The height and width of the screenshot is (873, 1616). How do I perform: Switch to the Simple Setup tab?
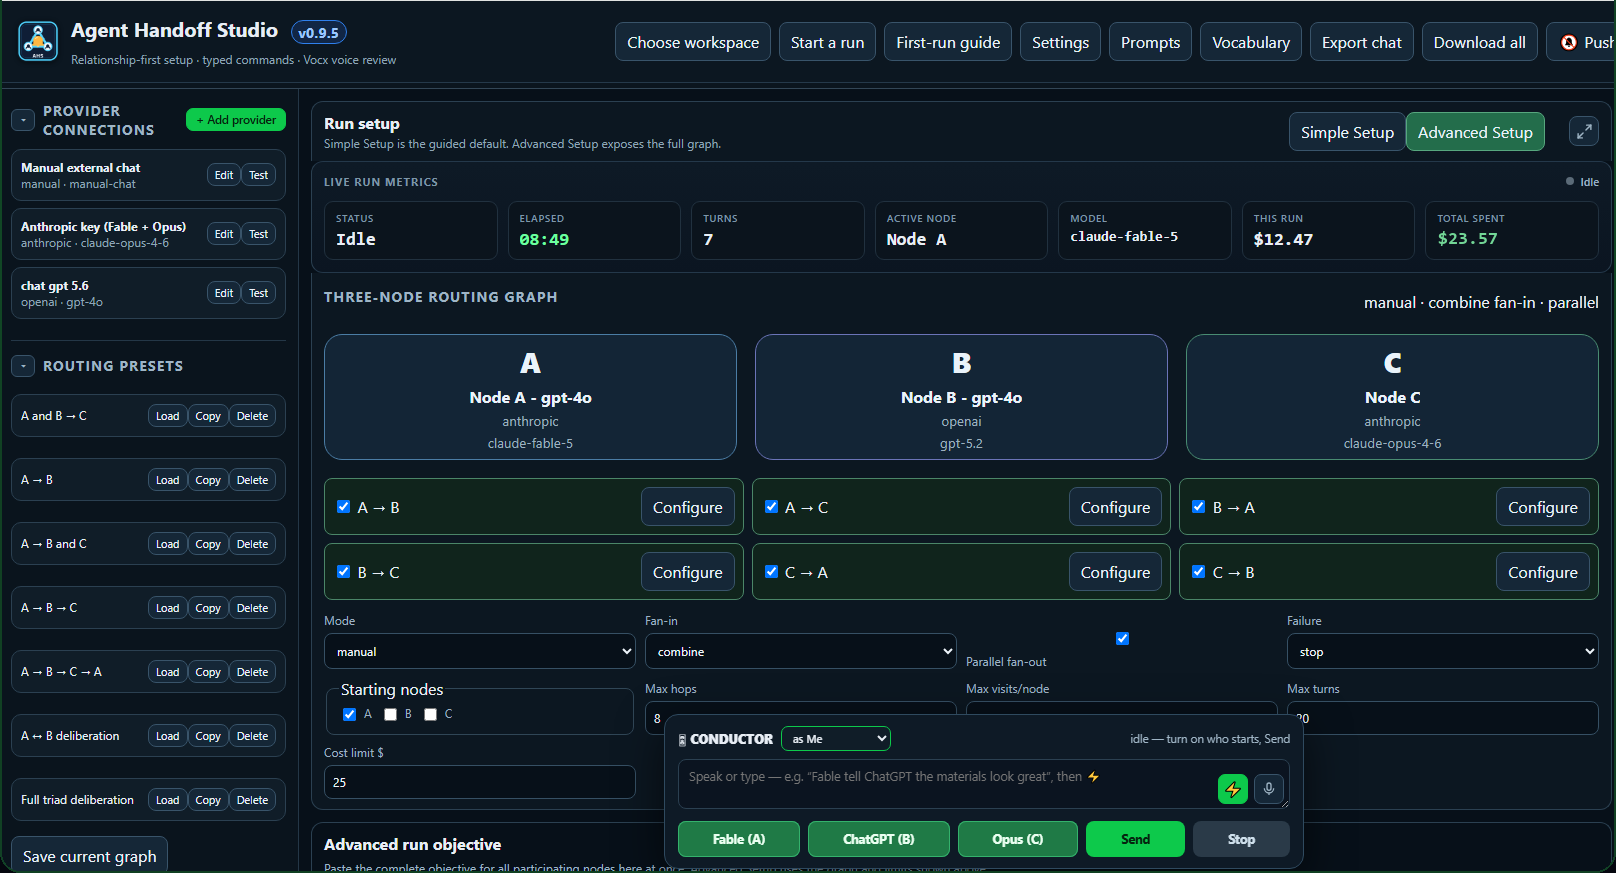coord(1346,132)
